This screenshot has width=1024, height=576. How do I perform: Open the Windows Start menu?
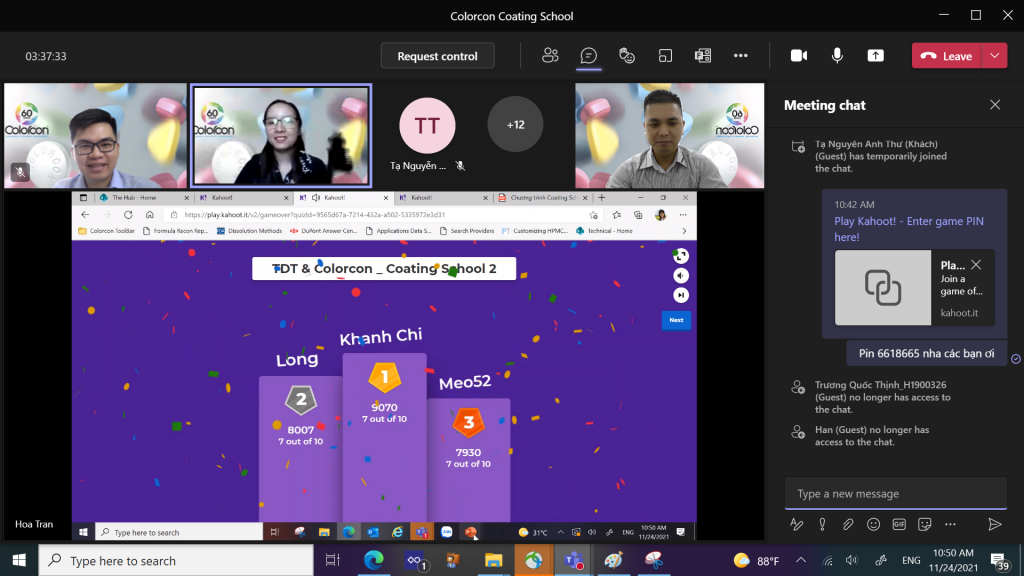(x=19, y=560)
